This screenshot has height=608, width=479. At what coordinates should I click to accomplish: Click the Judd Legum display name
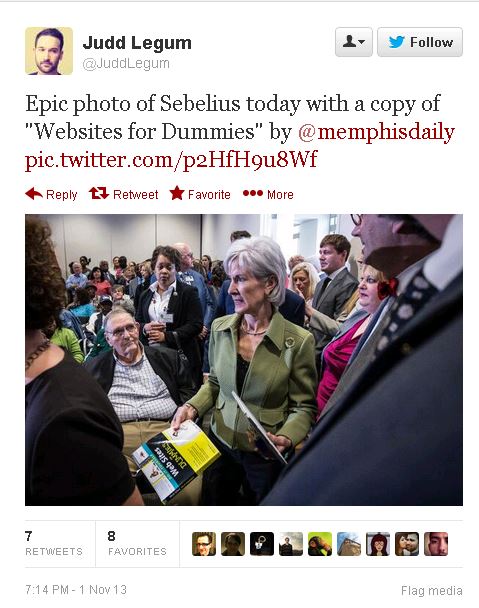tap(137, 43)
